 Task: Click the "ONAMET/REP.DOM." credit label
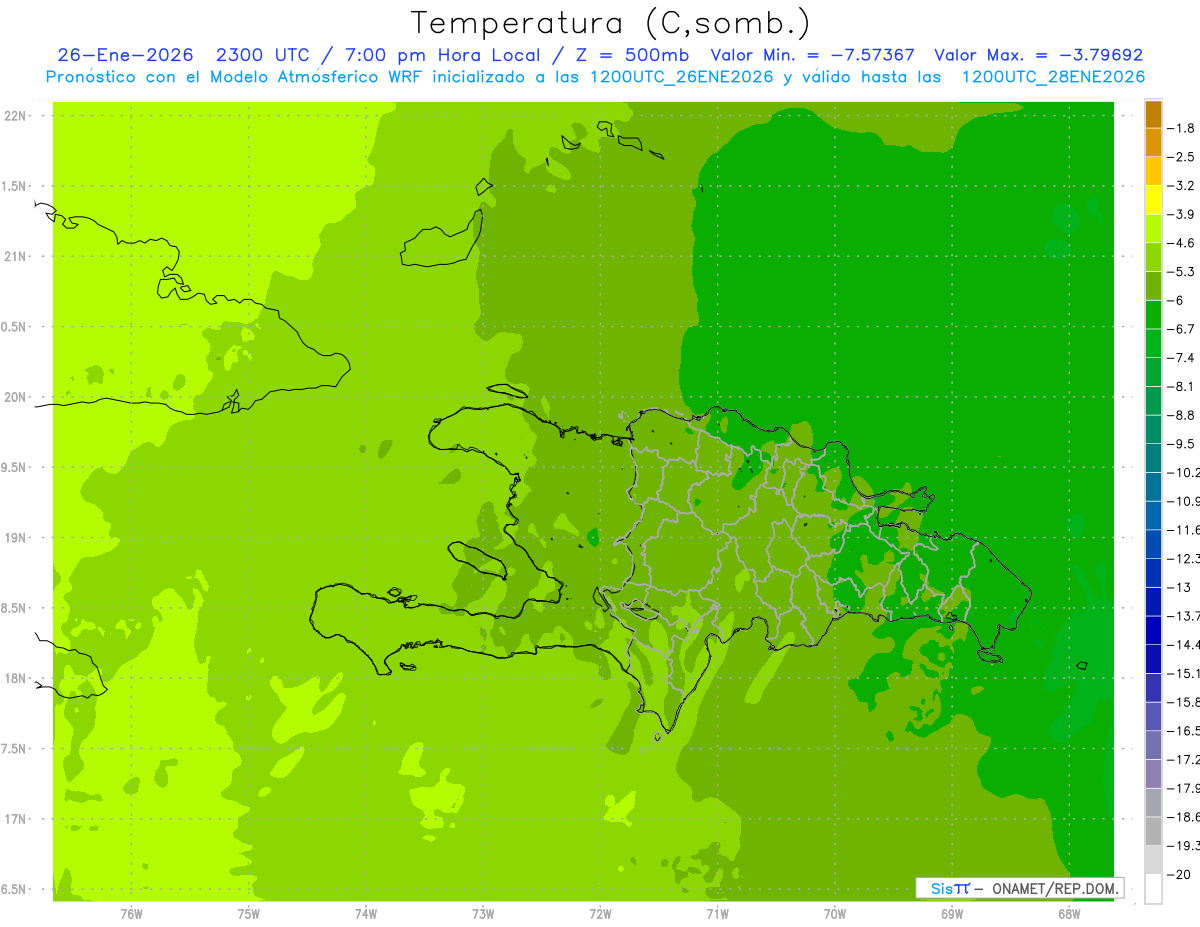pyautogui.click(x=1056, y=888)
